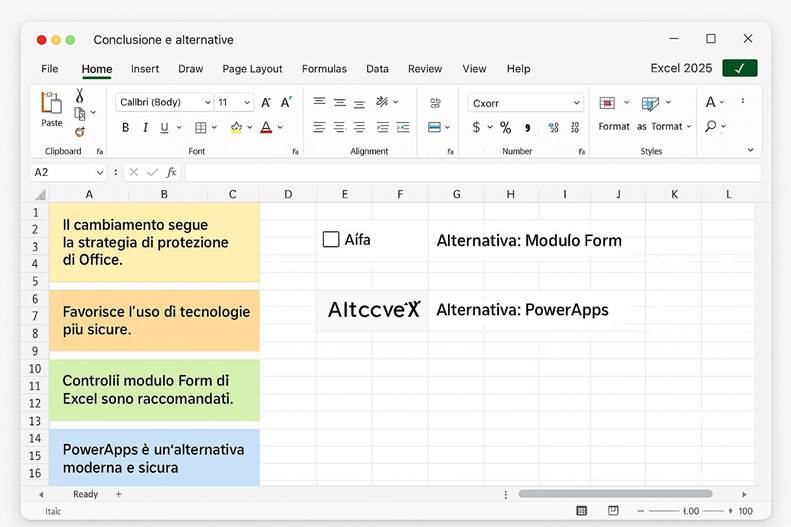This screenshot has width=791, height=527.
Task: Open the font size 11 dropdown
Action: coord(235,102)
